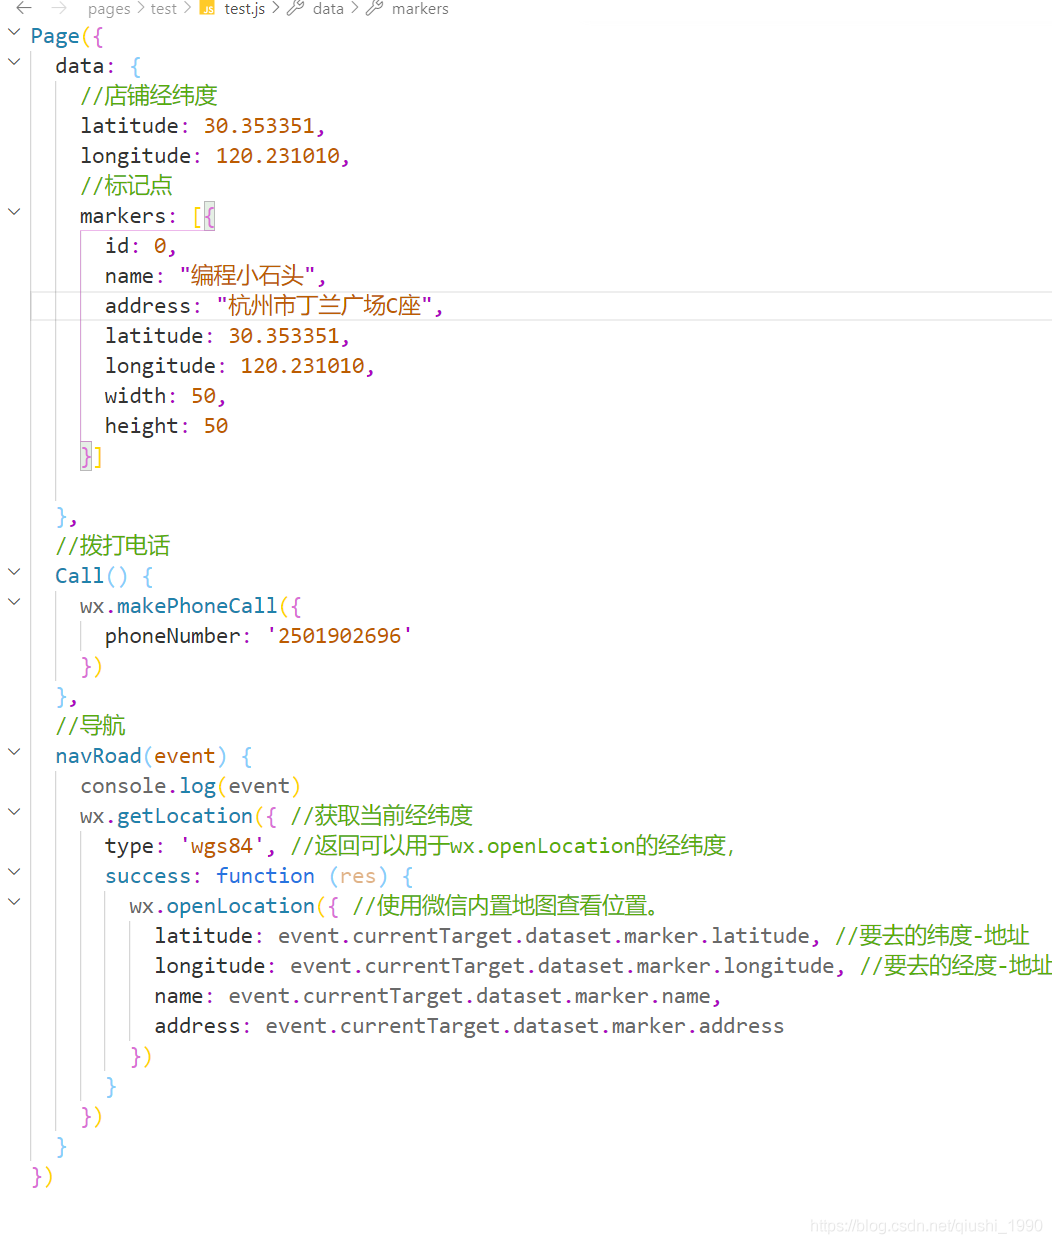Collapse the wx.openLocation block

(x=14, y=902)
